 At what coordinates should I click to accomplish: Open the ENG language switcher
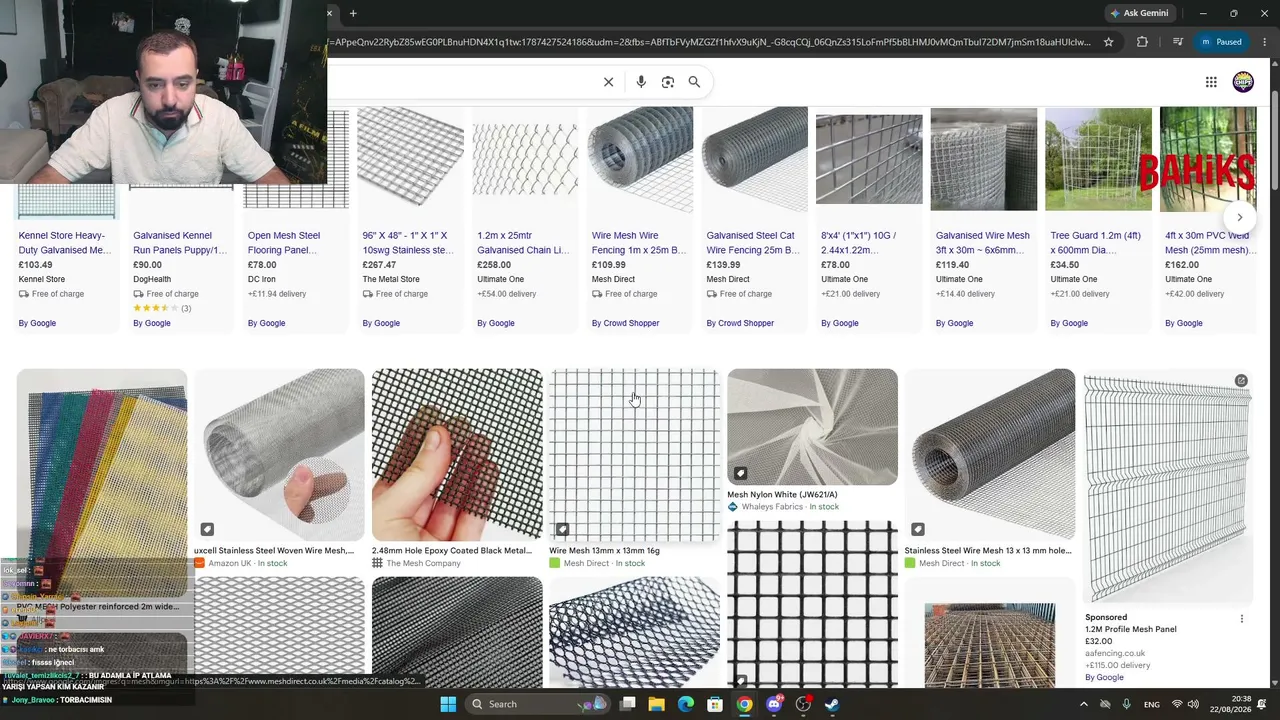(1152, 704)
